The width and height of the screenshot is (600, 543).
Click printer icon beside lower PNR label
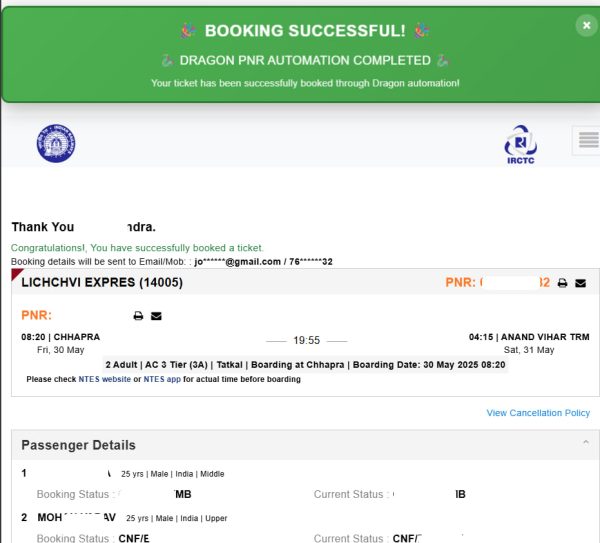tap(138, 316)
